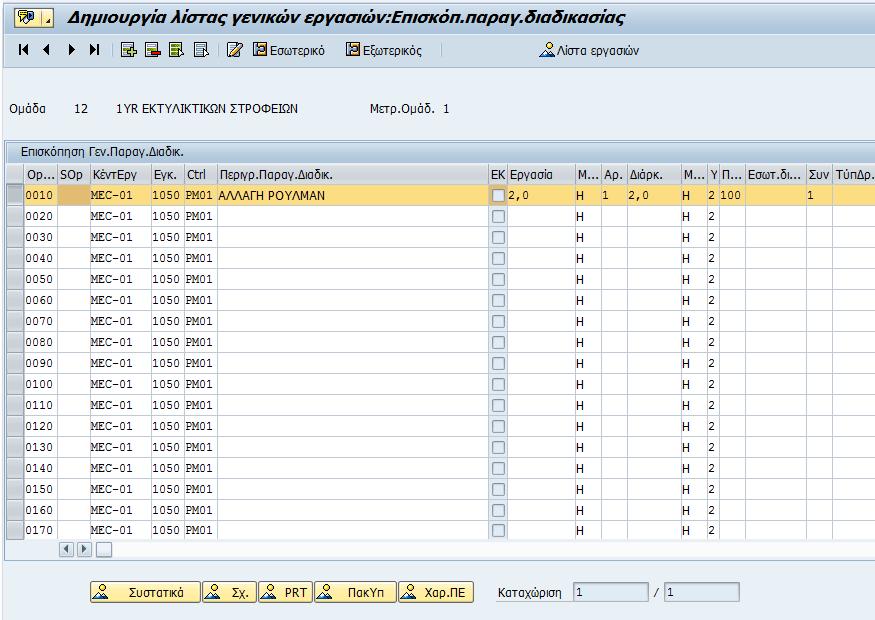Viewport: 875px width, 620px height.
Task: Click the horizontal scrollbar thumb under table
Action: pos(103,550)
